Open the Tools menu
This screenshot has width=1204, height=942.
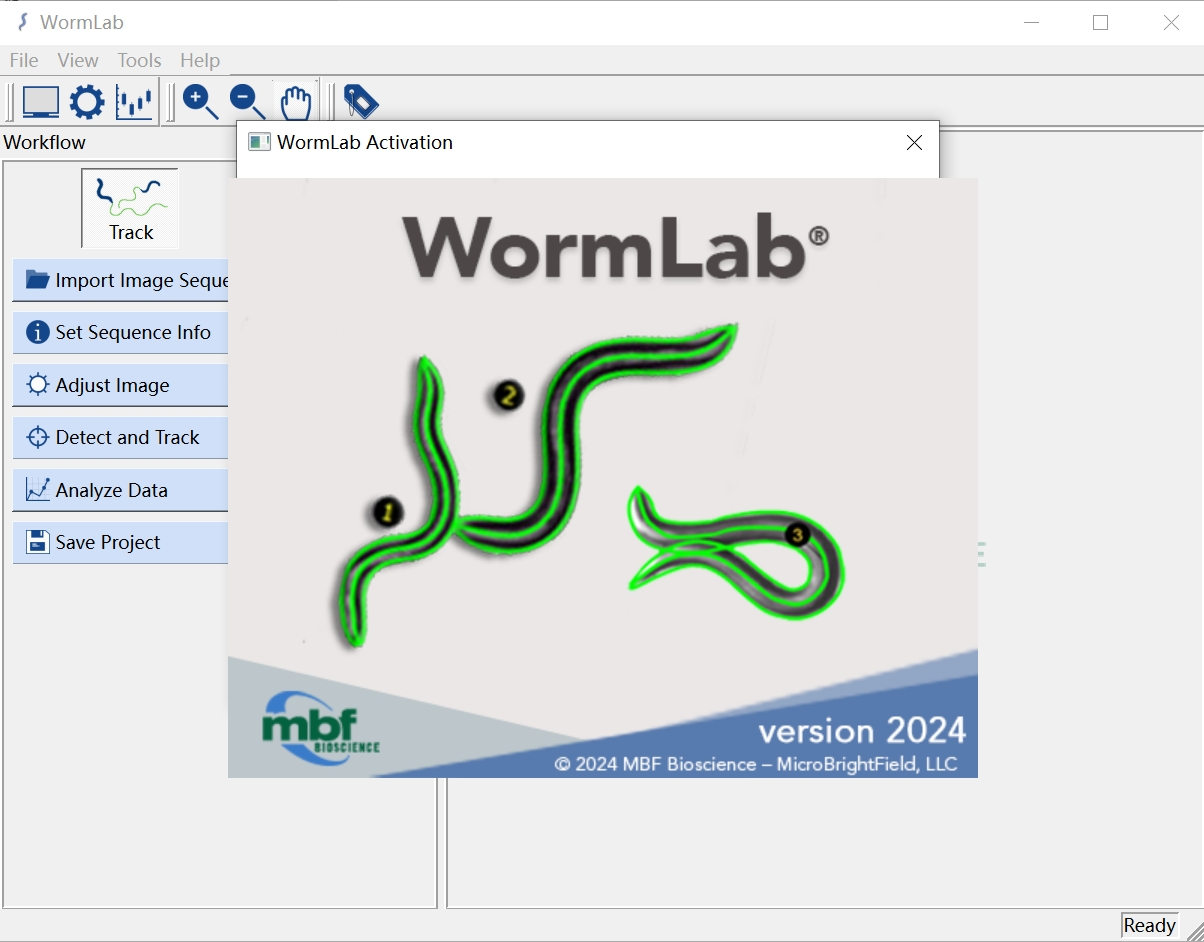coord(139,60)
